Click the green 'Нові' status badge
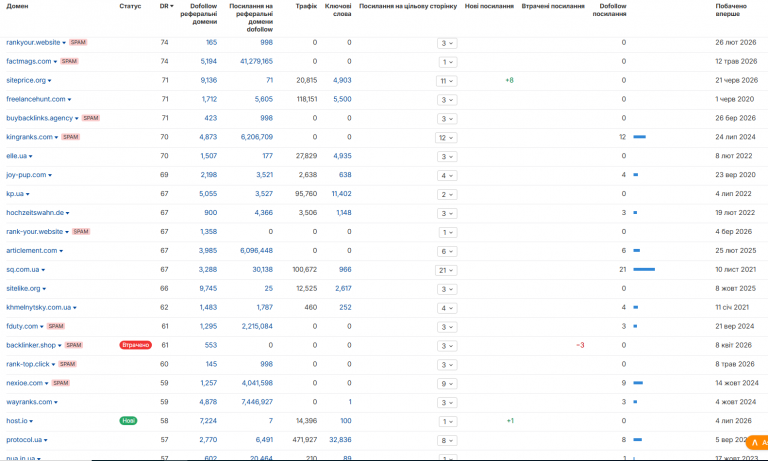The image size is (768, 461). [x=128, y=421]
